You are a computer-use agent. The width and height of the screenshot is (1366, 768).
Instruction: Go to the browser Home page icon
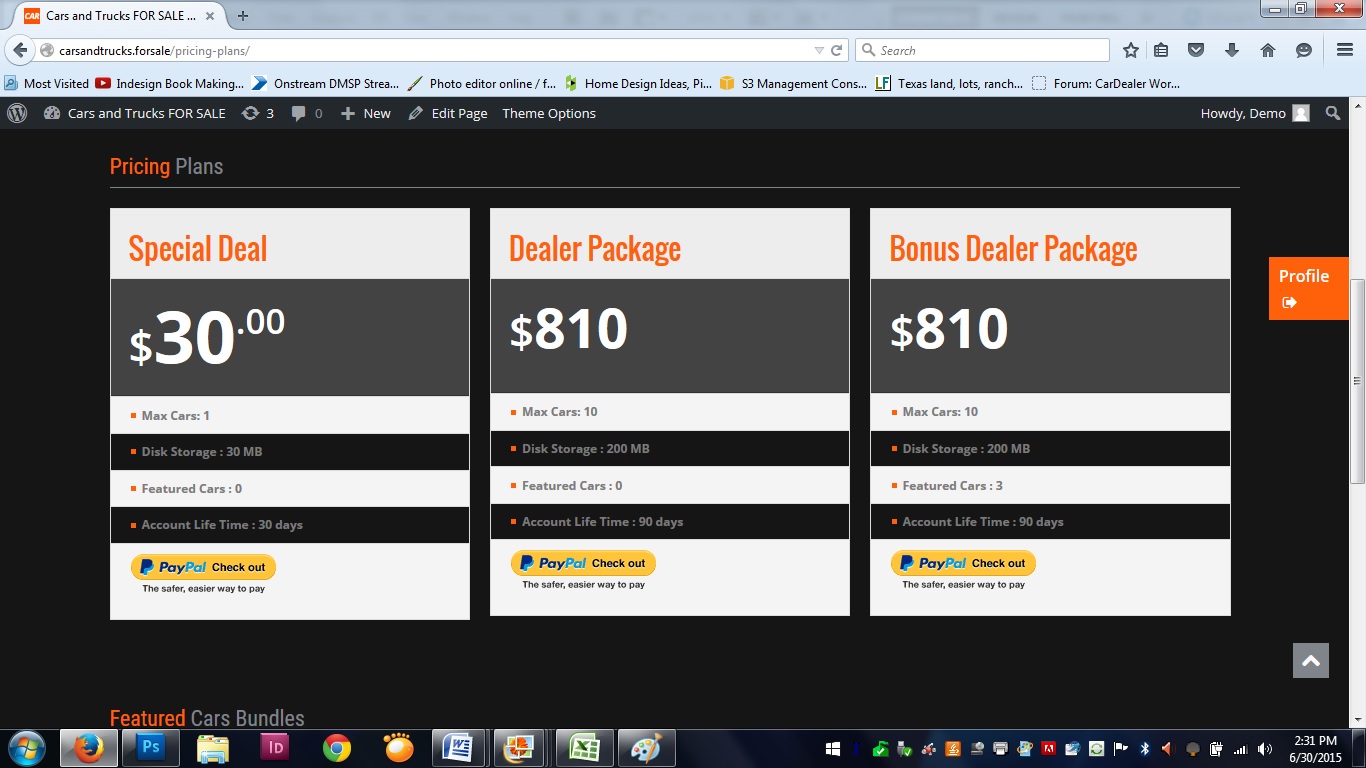point(1267,50)
